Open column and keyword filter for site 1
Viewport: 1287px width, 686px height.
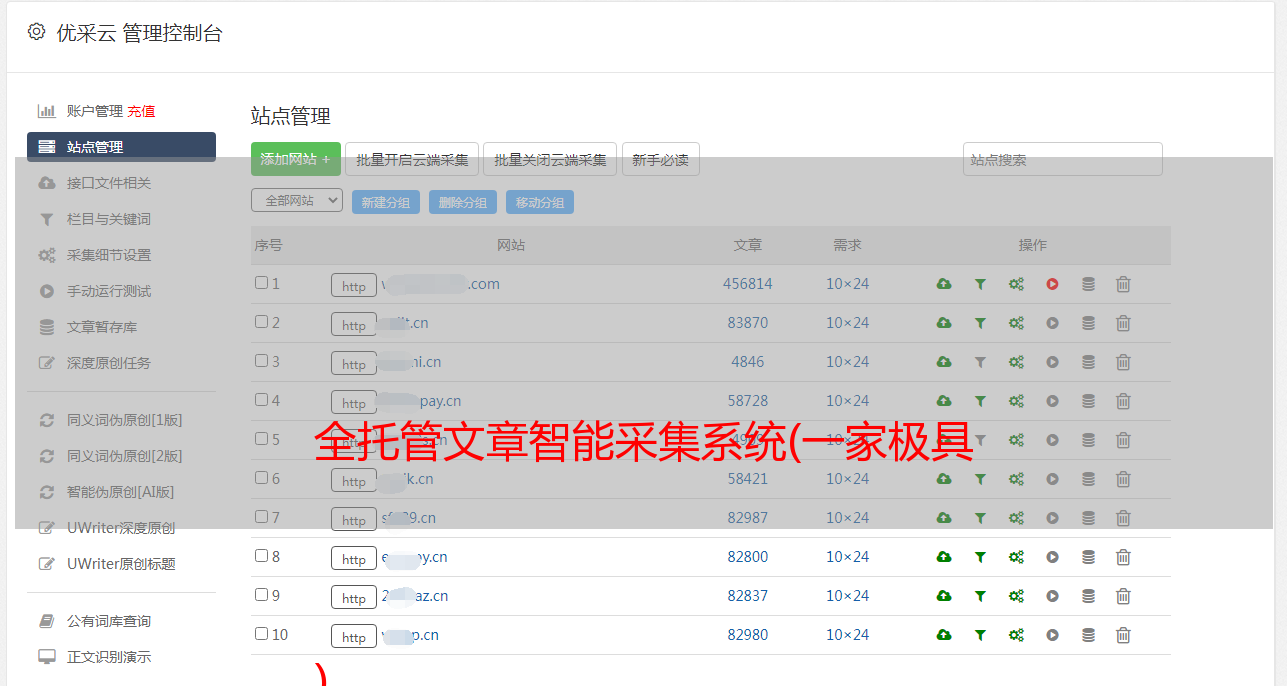point(980,284)
